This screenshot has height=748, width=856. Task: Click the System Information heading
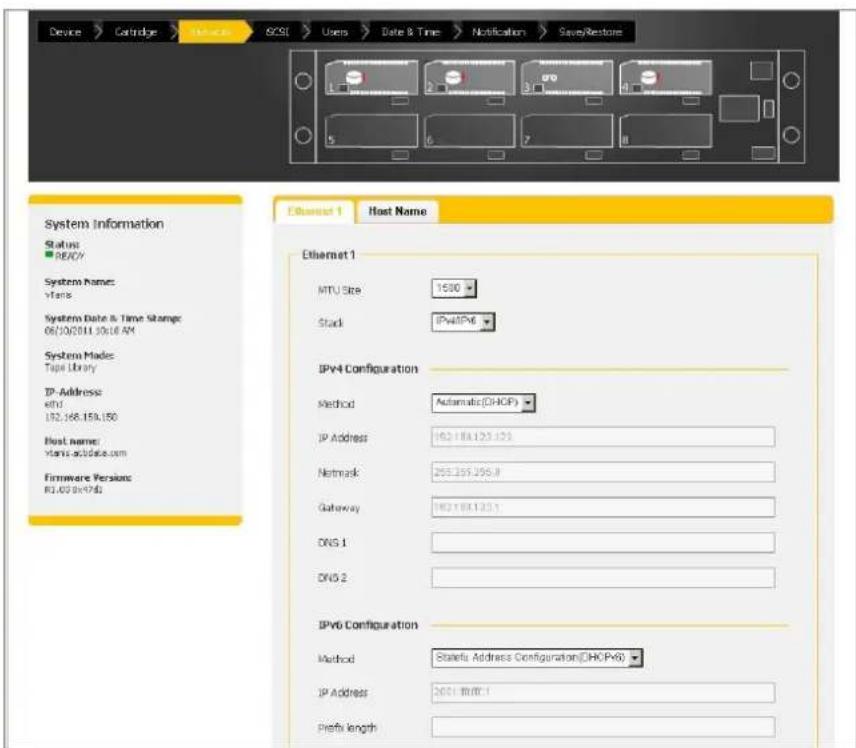pos(104,224)
